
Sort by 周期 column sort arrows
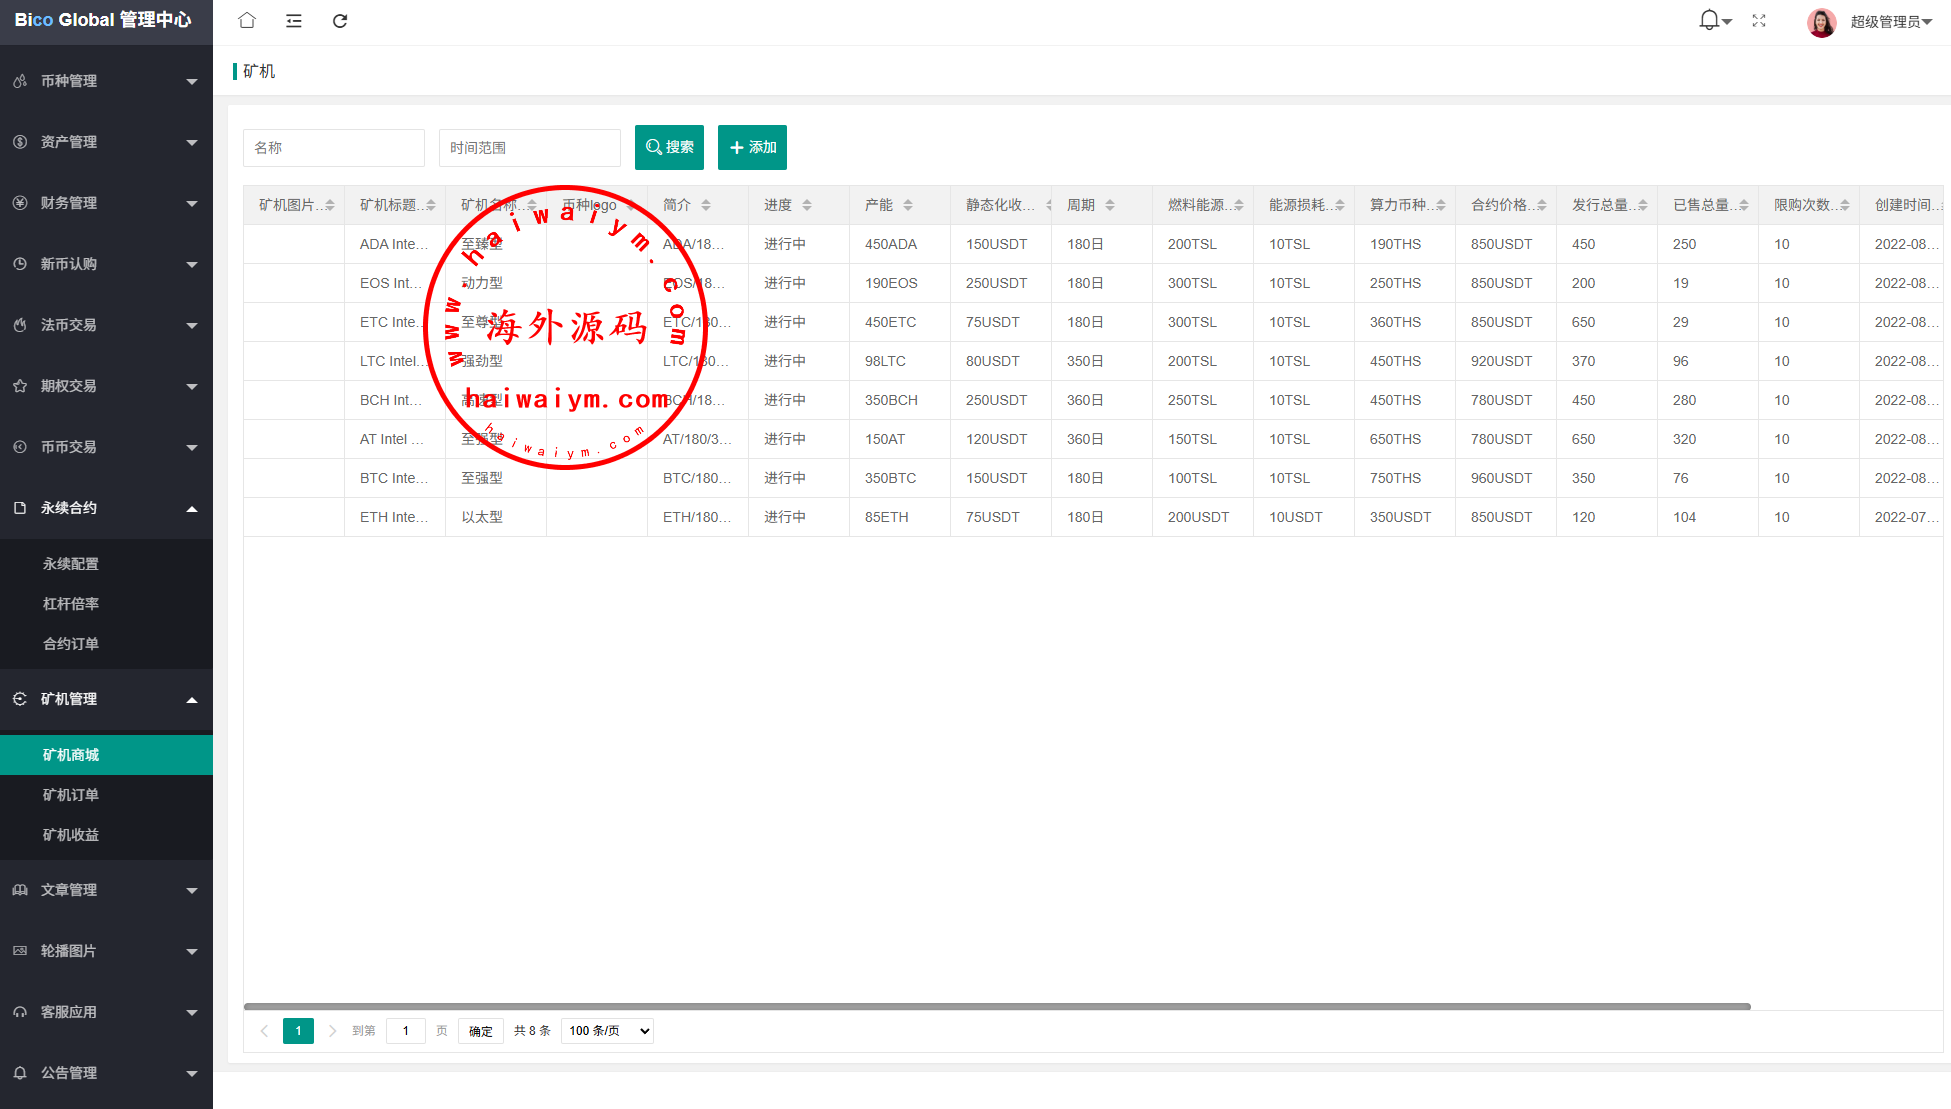[x=1110, y=205]
